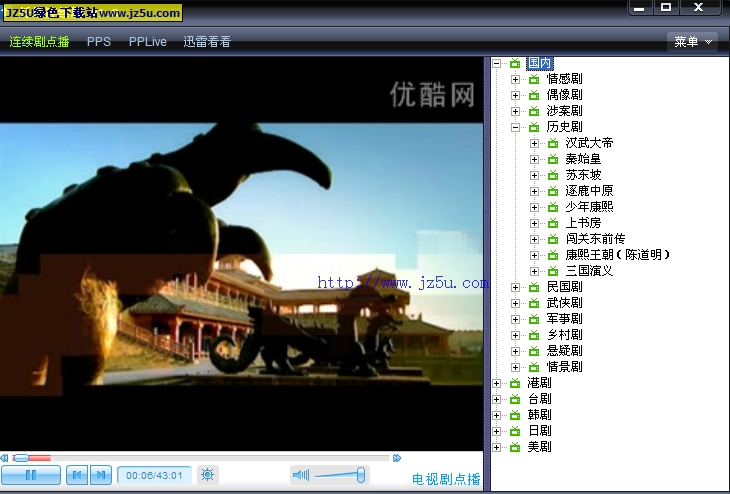Click TV icon next to 逐鹿中原

pos(553,191)
